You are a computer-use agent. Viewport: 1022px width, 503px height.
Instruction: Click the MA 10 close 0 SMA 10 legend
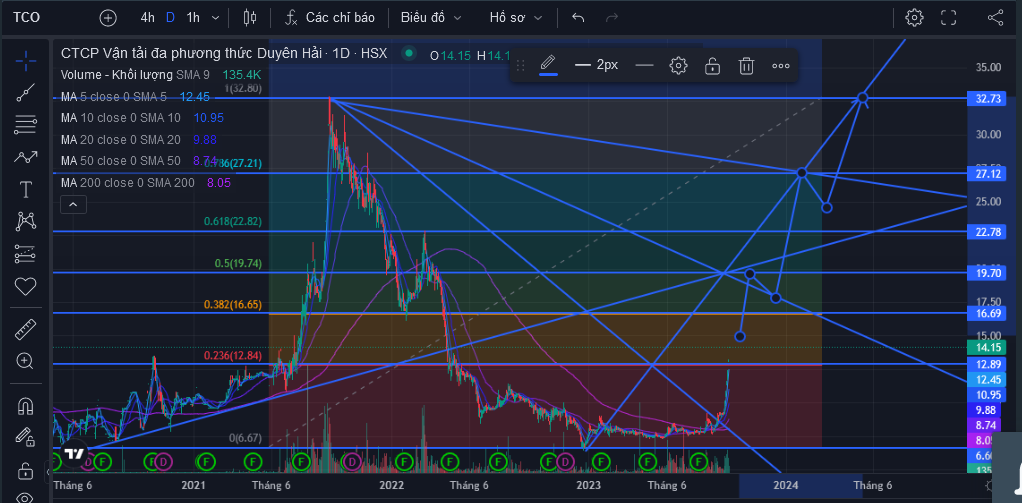click(x=143, y=118)
